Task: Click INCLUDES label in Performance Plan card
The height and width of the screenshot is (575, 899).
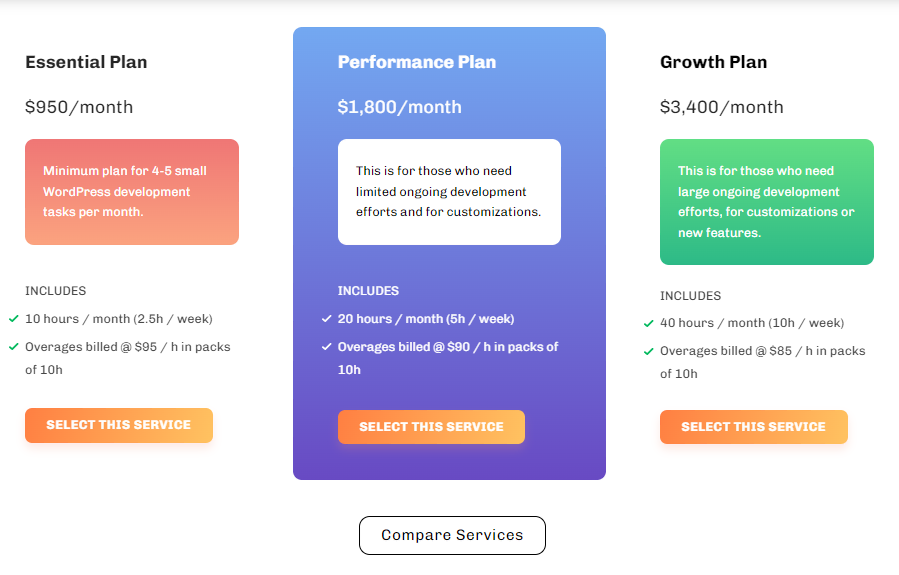Action: point(368,291)
